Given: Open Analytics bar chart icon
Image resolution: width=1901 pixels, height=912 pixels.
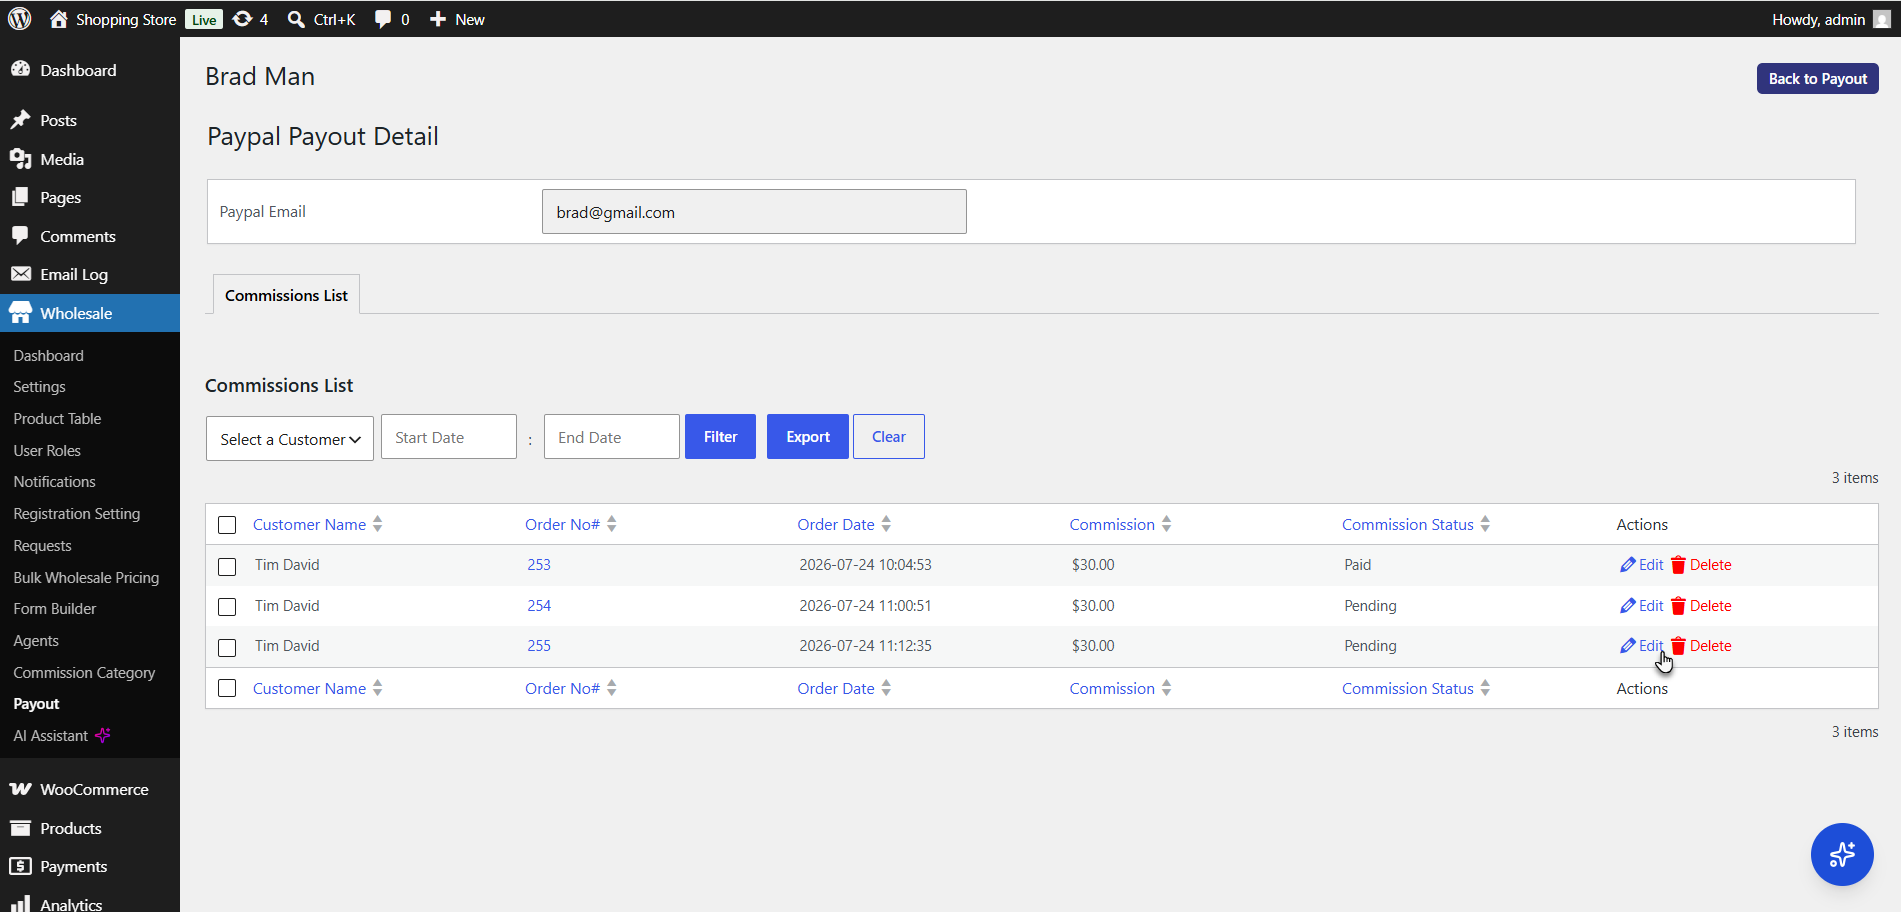Looking at the screenshot, I should click(21, 904).
